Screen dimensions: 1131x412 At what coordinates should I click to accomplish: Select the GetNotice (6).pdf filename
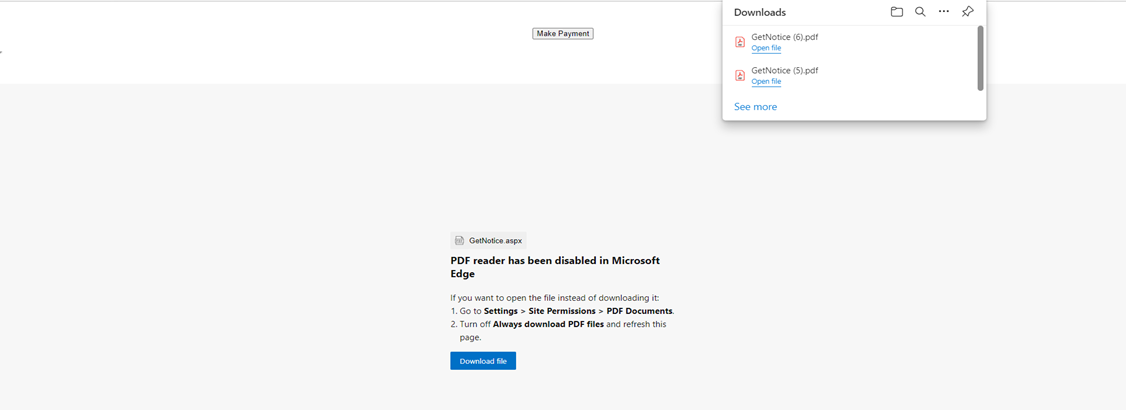(x=784, y=37)
